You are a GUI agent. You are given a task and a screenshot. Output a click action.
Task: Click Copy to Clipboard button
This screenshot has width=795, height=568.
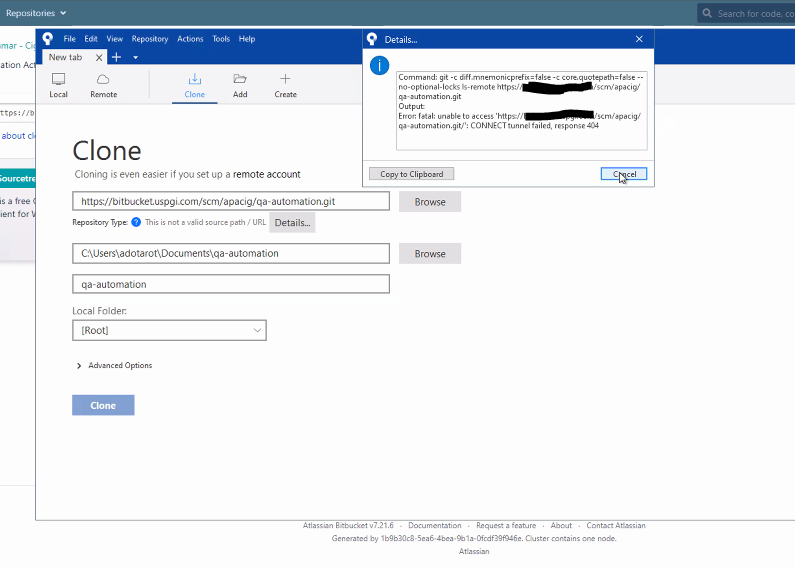(412, 174)
